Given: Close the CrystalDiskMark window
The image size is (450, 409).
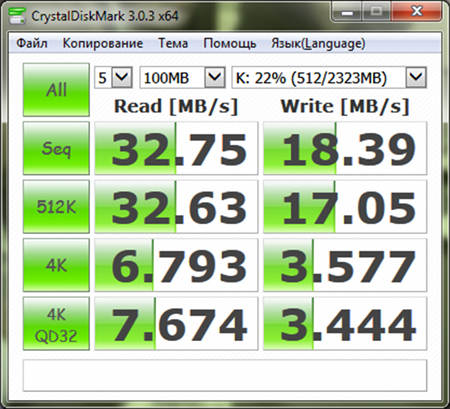Looking at the screenshot, I should (x=417, y=12).
